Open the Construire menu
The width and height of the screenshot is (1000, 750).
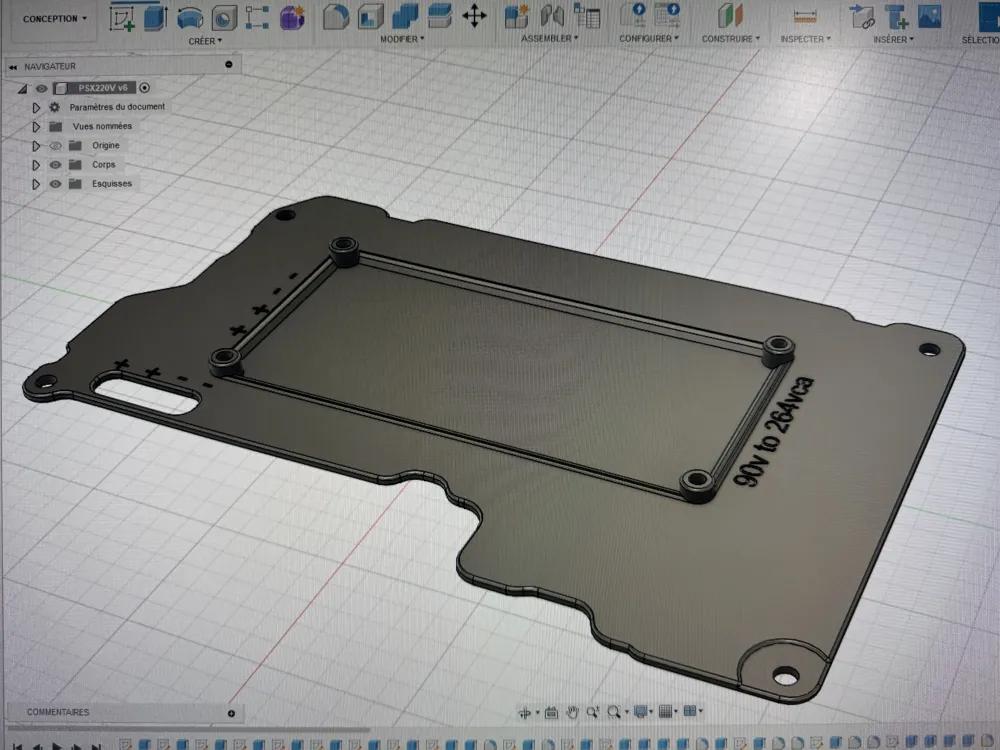pos(731,39)
